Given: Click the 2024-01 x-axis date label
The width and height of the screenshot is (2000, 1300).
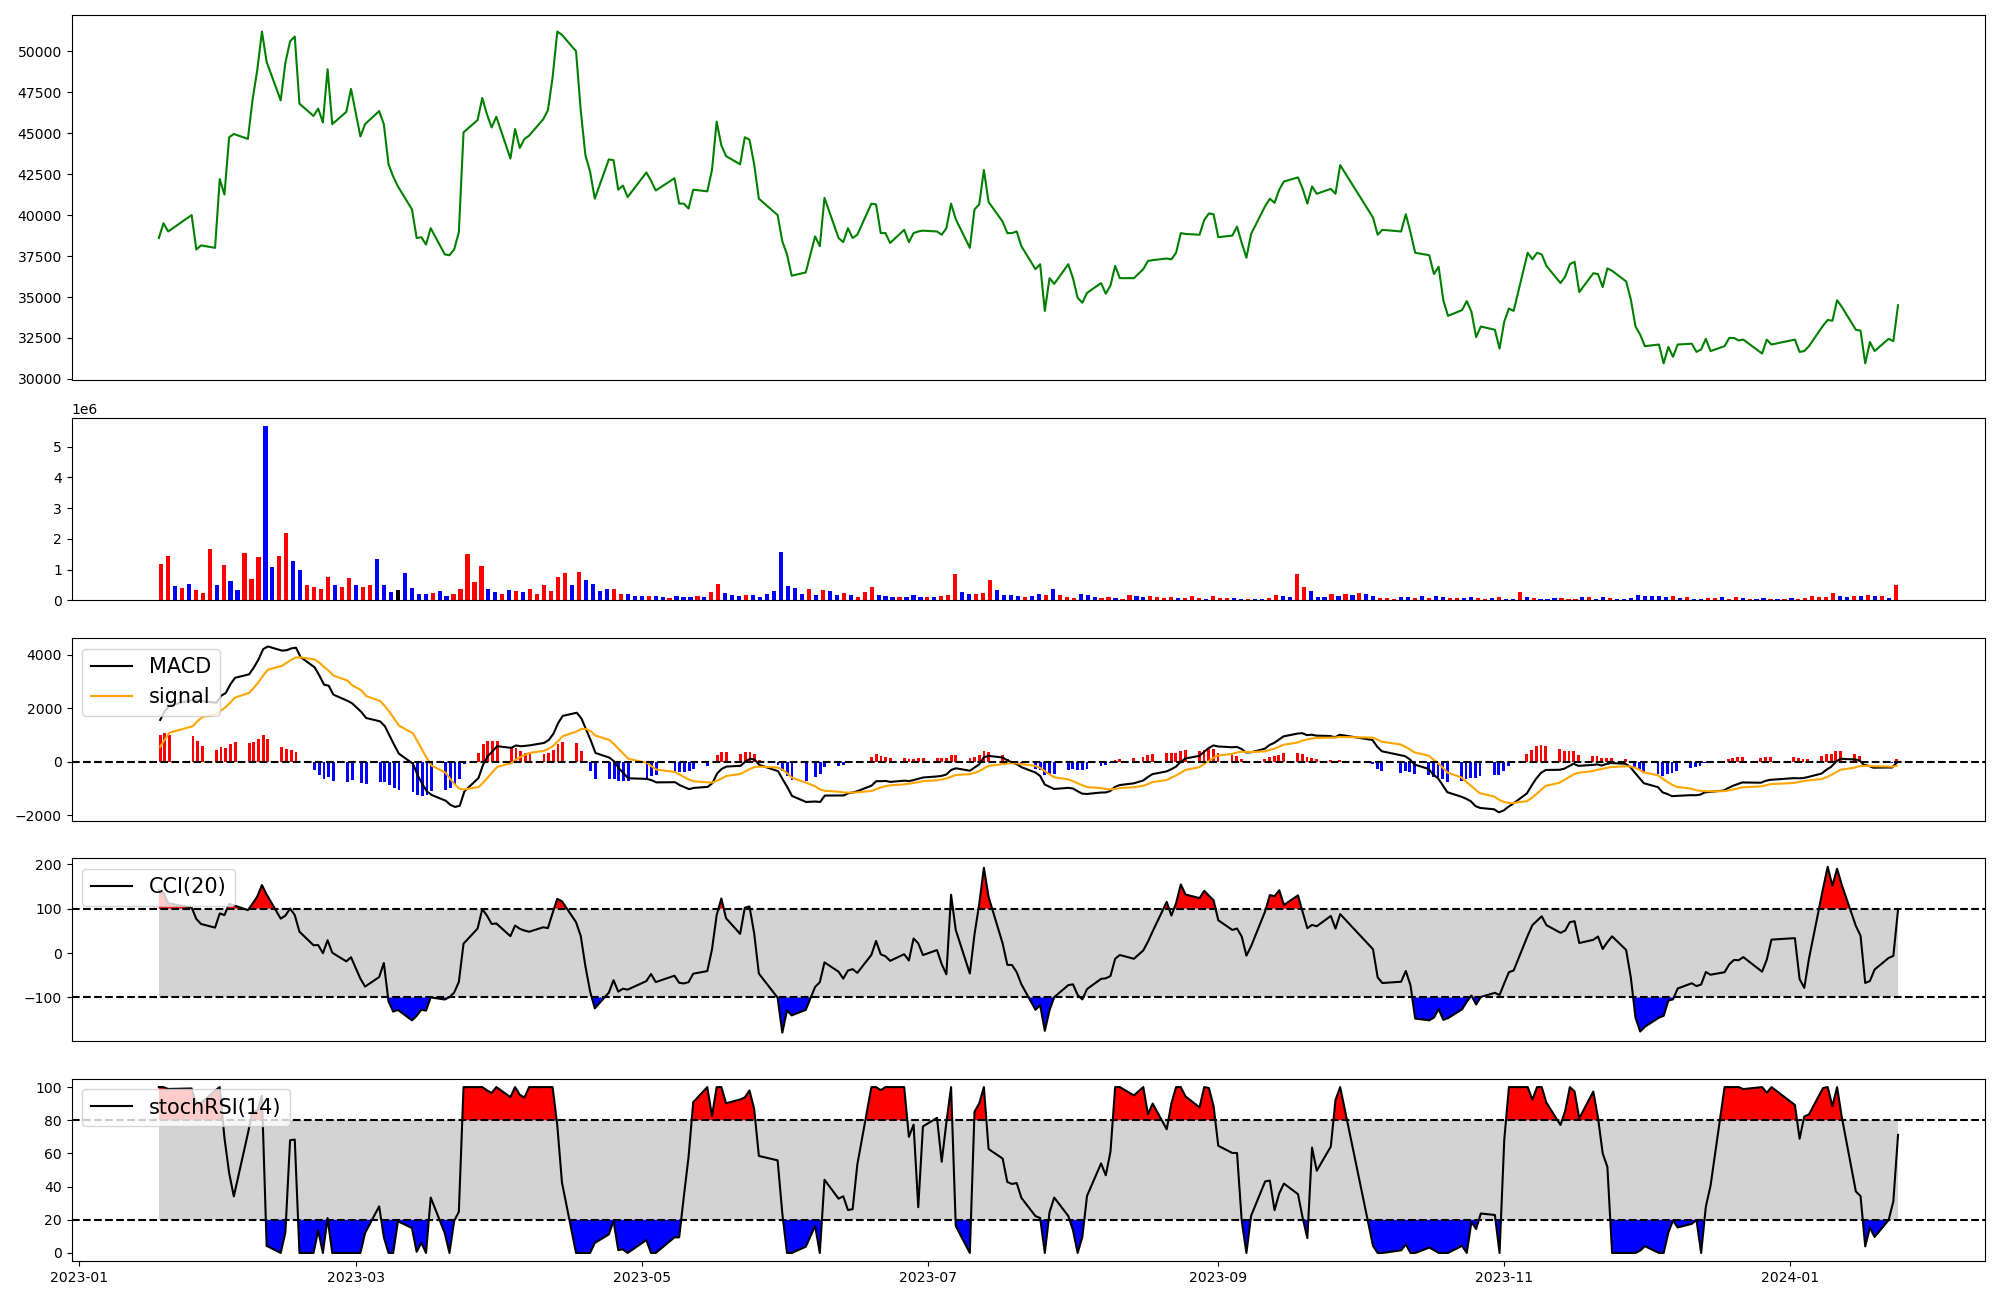Looking at the screenshot, I should pyautogui.click(x=1790, y=1277).
